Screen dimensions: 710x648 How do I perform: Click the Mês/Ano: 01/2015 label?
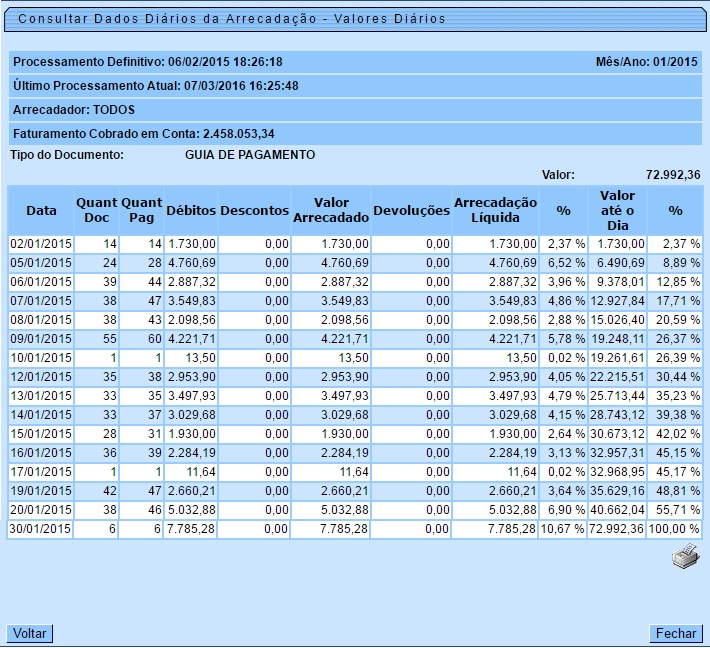(x=645, y=62)
